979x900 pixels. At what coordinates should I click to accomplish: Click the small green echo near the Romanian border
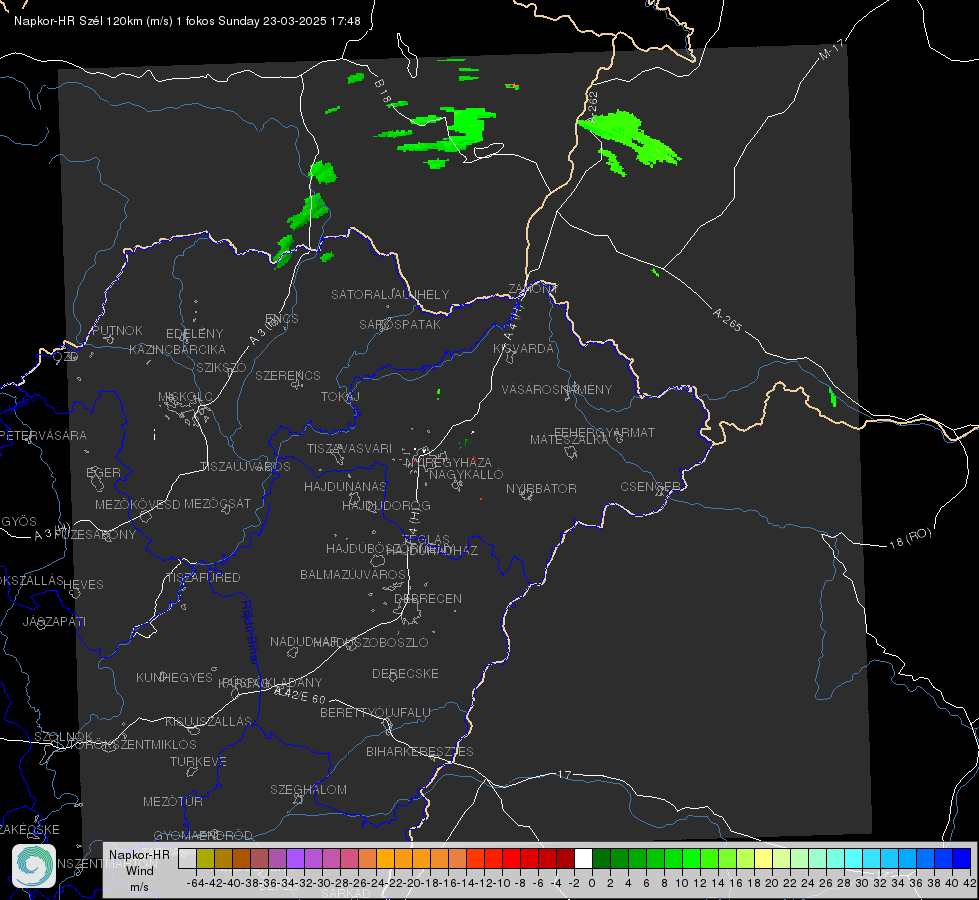[832, 397]
